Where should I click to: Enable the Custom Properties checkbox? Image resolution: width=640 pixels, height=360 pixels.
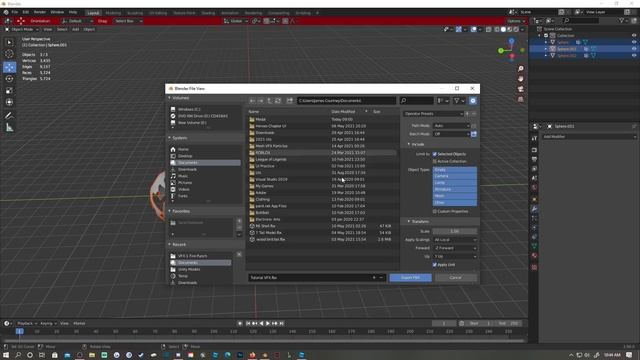point(435,211)
